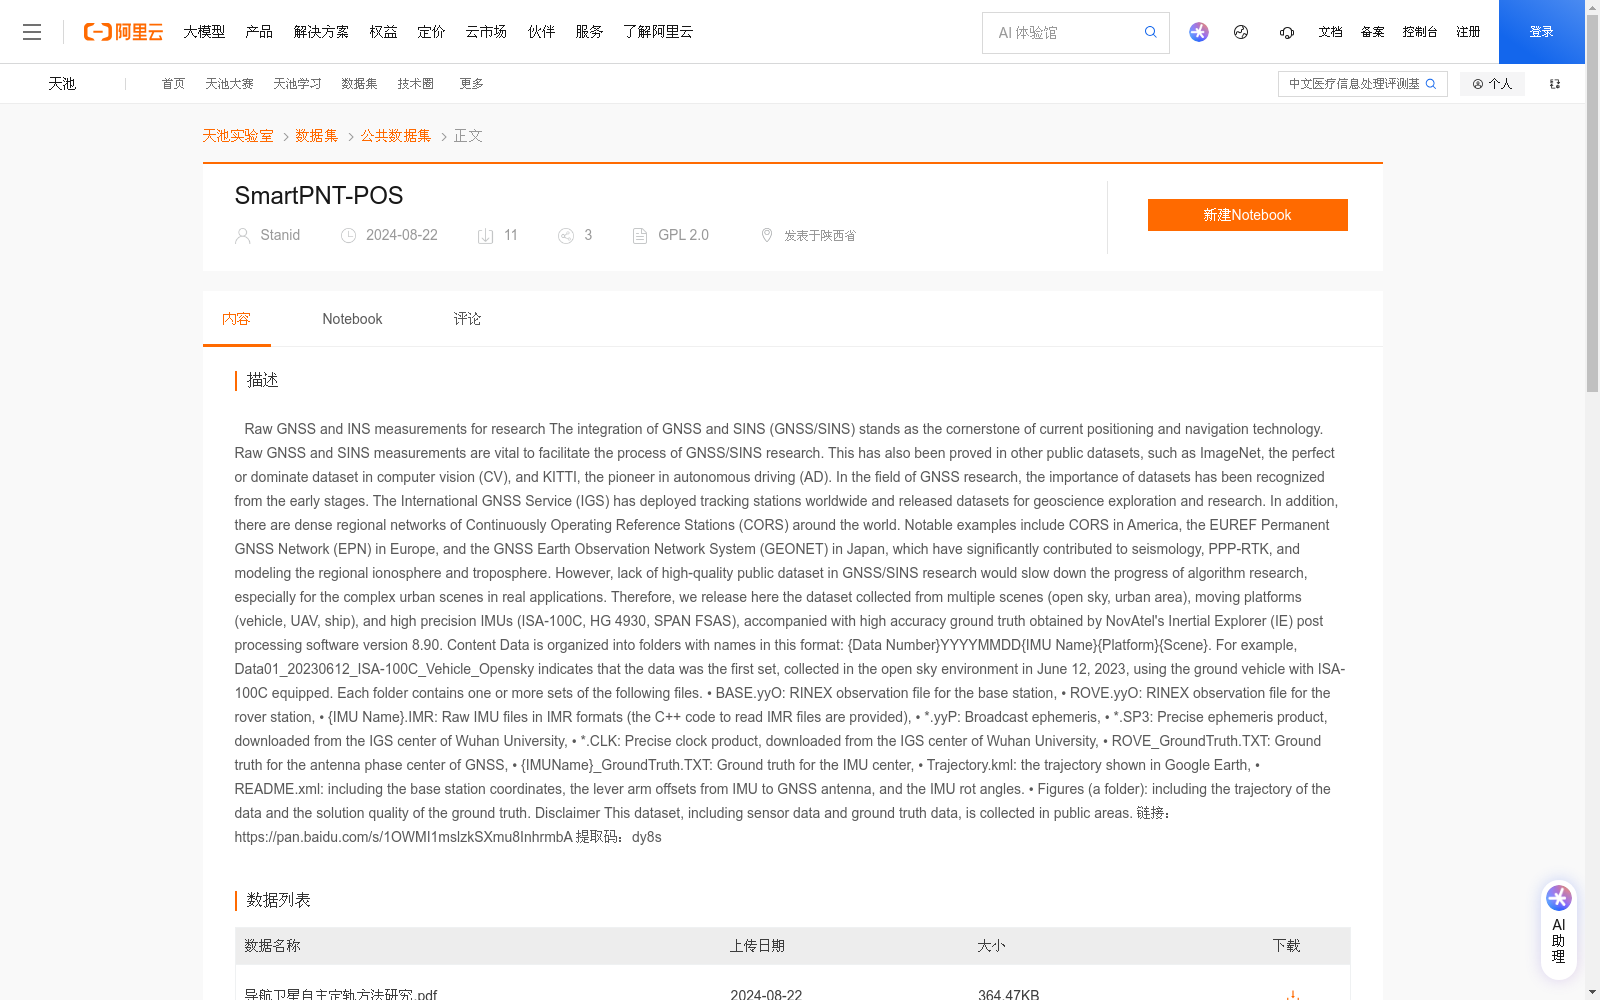
Task: Click the SmartPNT-POS title
Action: point(319,196)
